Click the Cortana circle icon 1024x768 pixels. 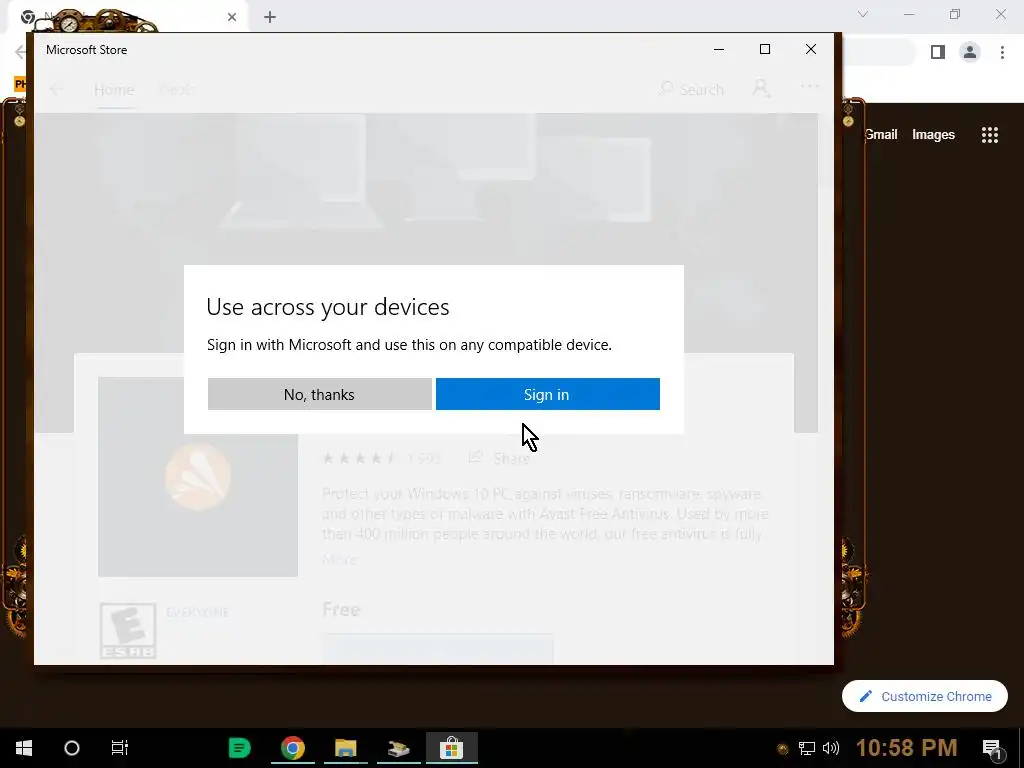pos(72,748)
